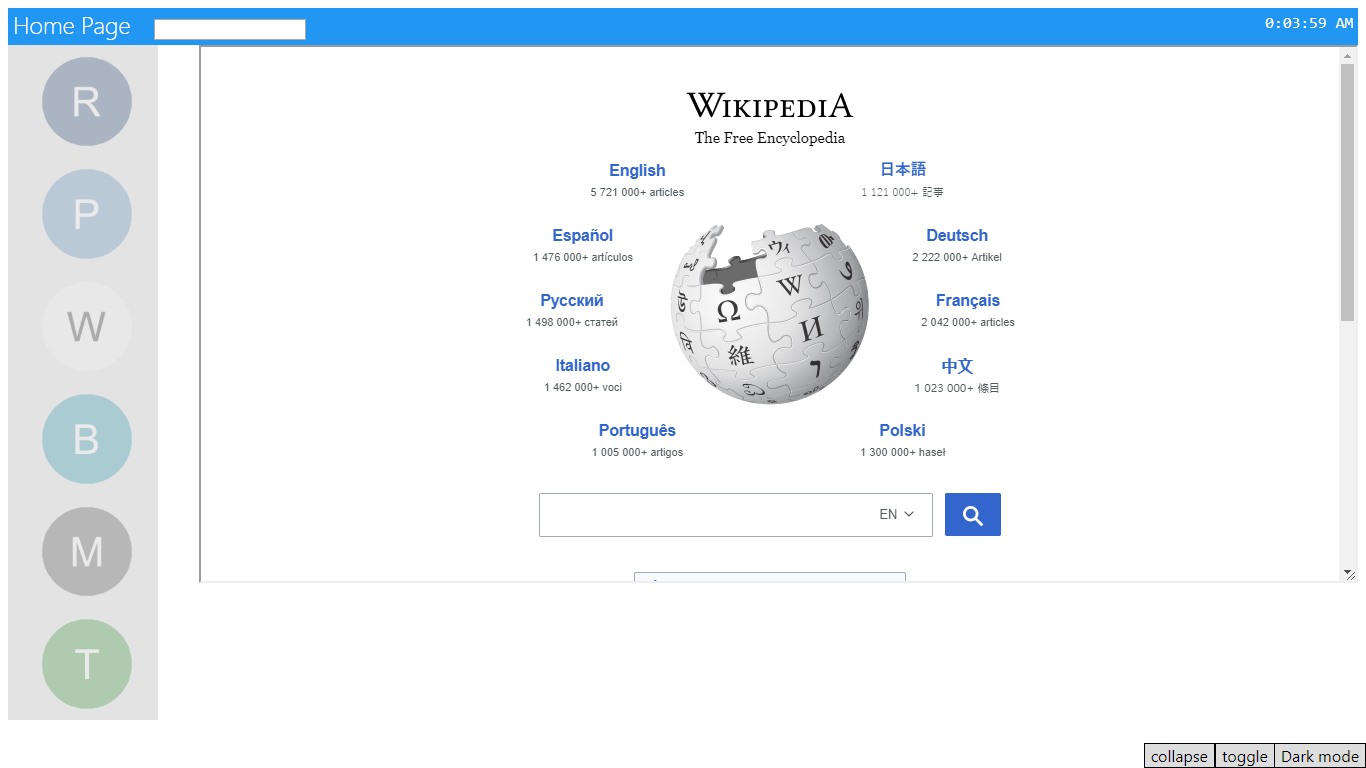Screen dimensions: 1366x768
Task: Click the Home Page title
Action: (72, 26)
